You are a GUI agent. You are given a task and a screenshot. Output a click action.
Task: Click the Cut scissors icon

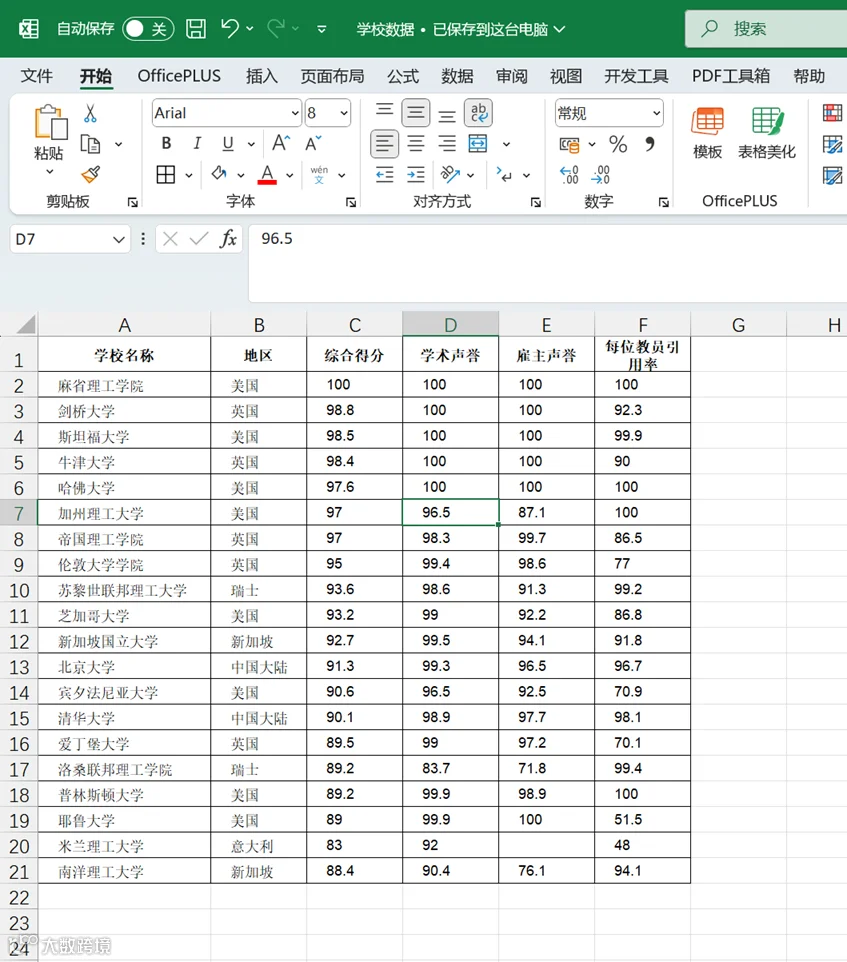click(90, 113)
